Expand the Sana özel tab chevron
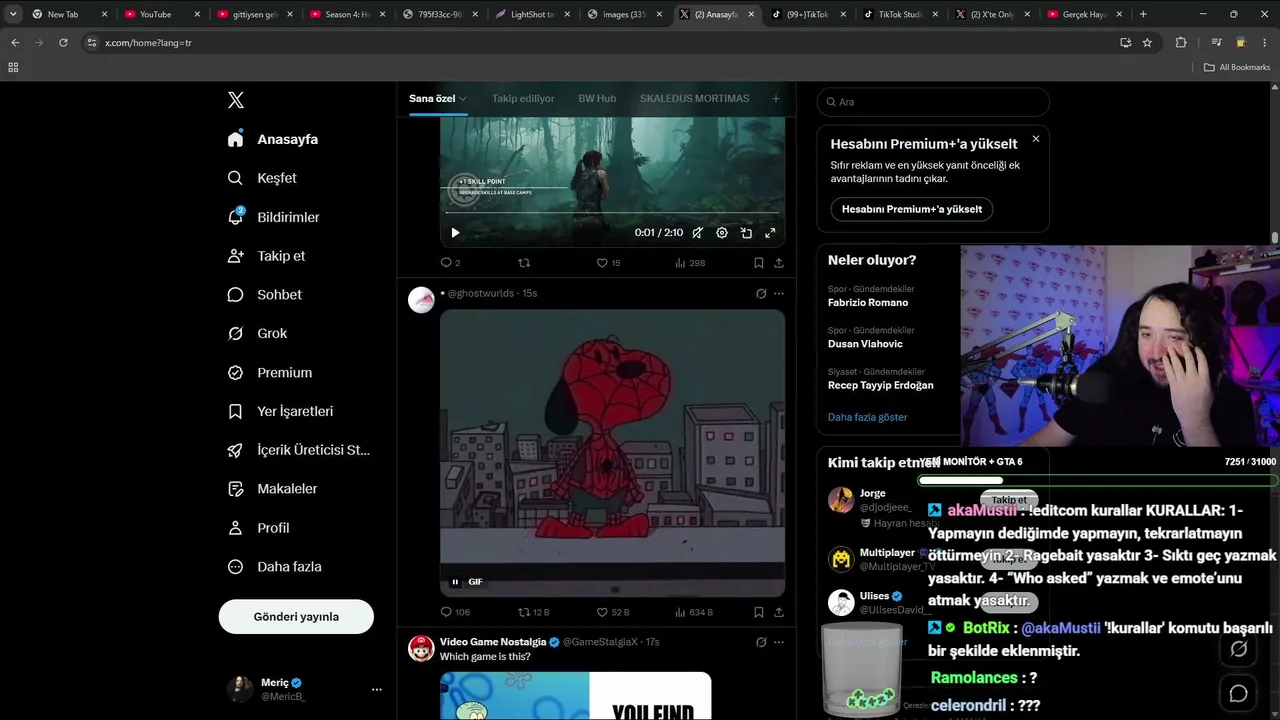 (x=463, y=99)
